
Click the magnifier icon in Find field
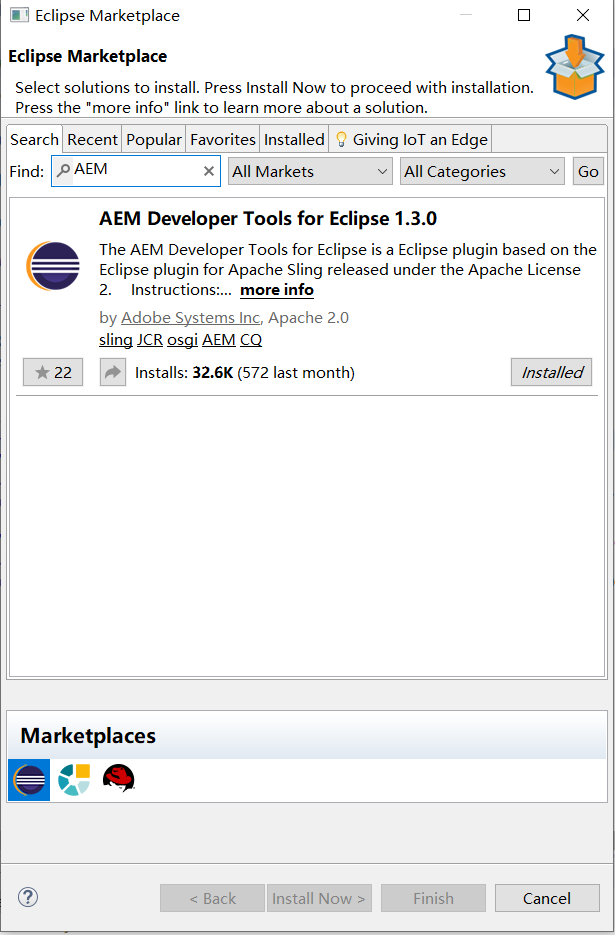coord(63,171)
